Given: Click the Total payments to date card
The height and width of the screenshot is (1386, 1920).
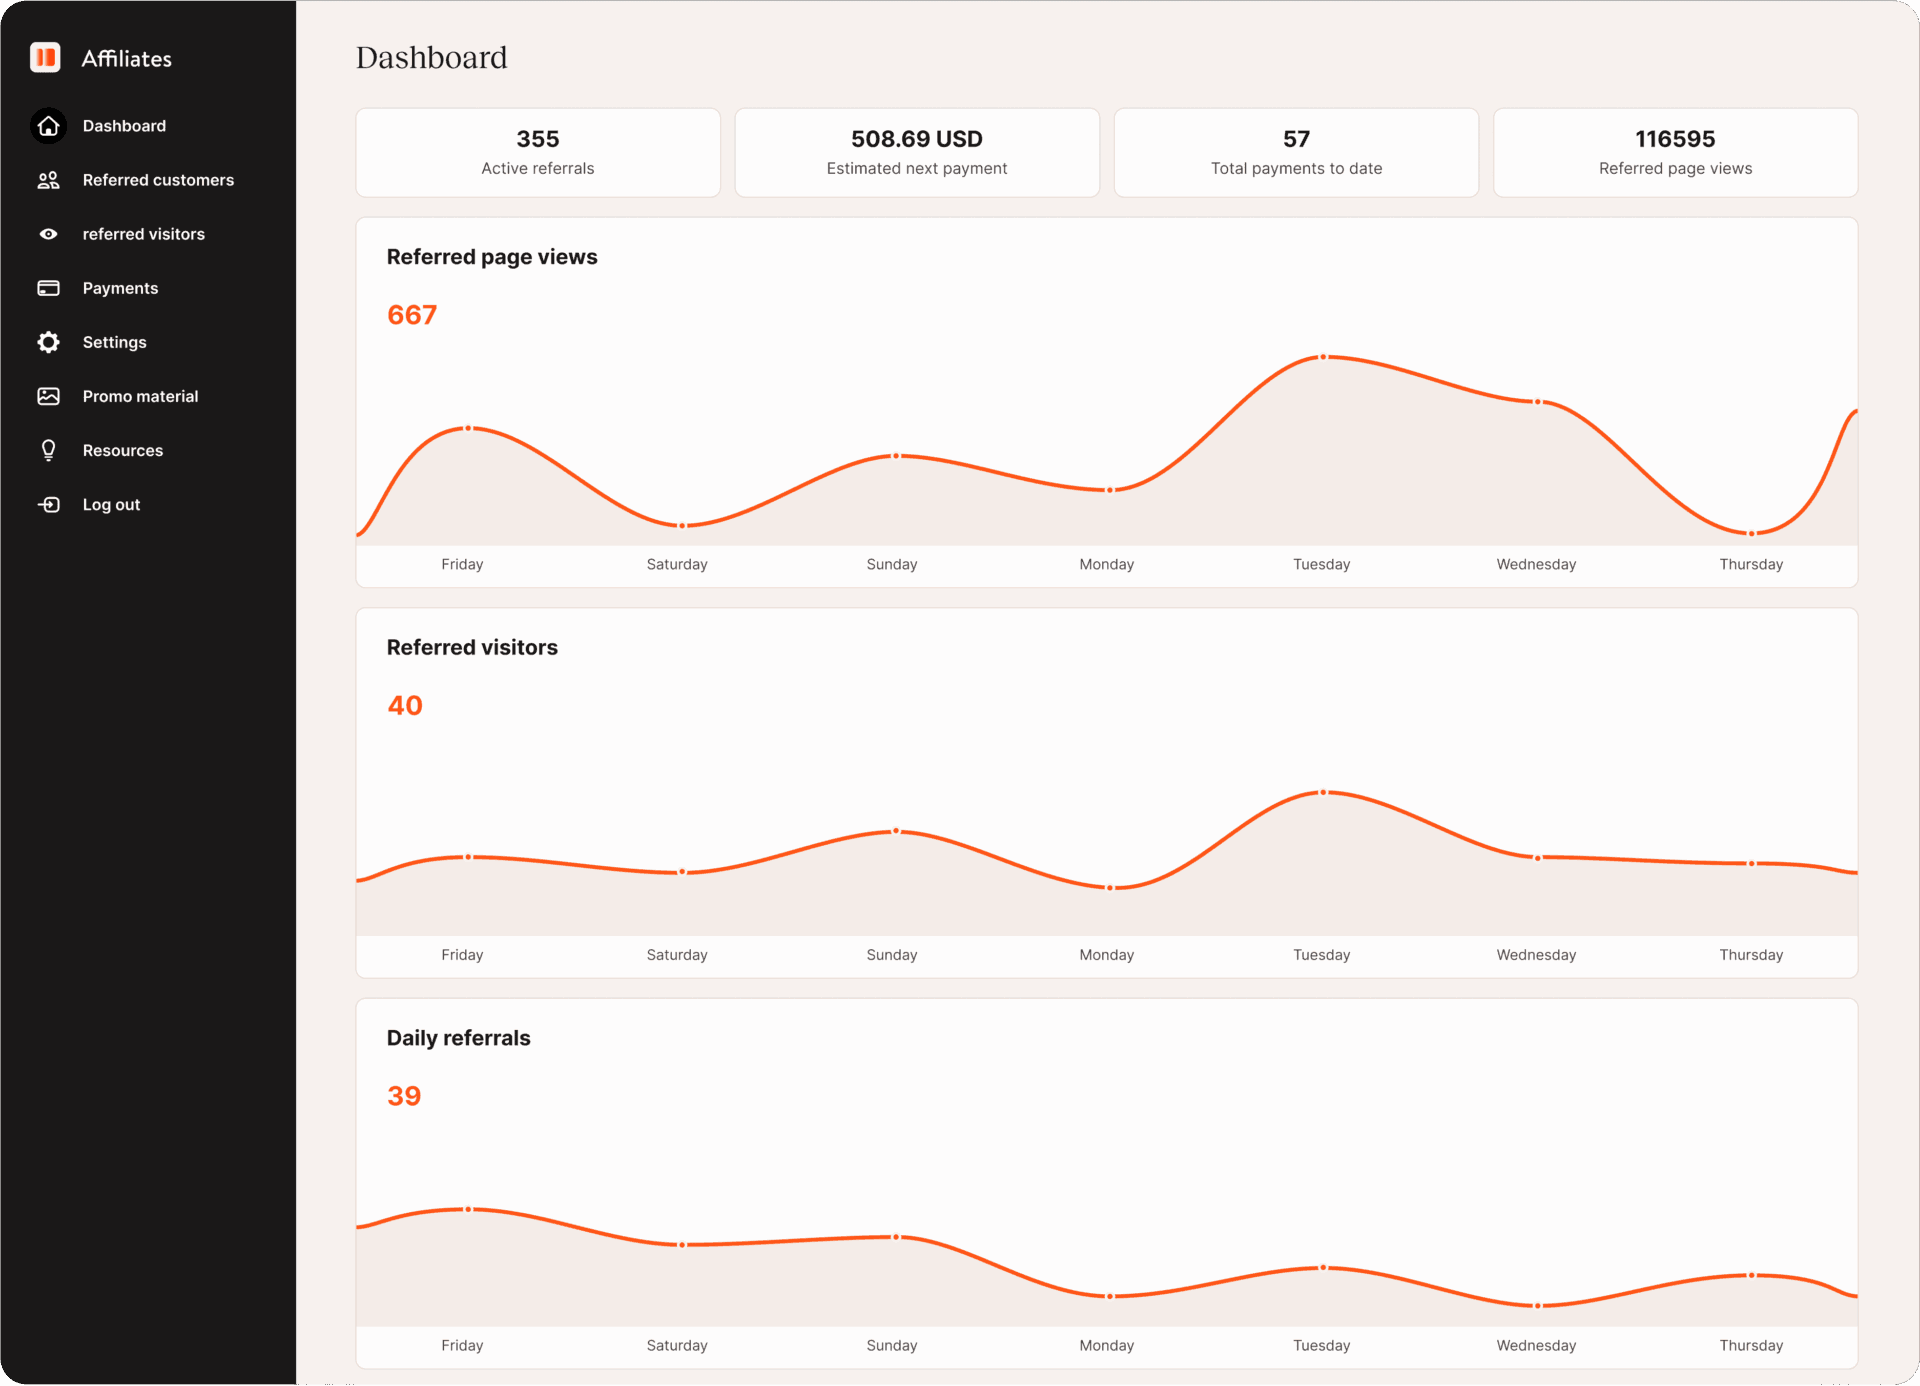Looking at the screenshot, I should point(1296,152).
